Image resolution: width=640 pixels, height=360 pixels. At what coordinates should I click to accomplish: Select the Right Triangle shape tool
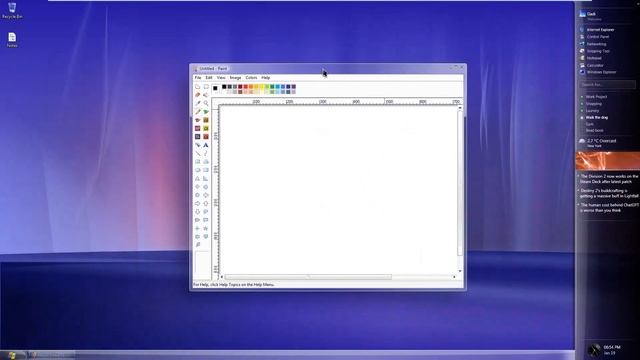[206, 178]
